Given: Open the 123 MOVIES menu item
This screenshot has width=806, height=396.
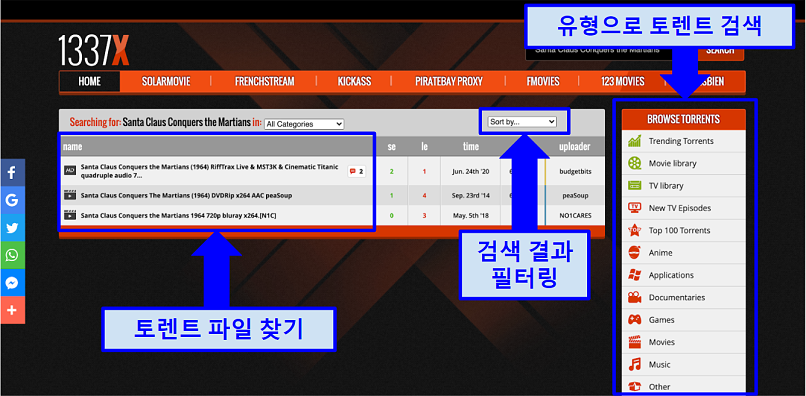Looking at the screenshot, I should pyautogui.click(x=622, y=81).
